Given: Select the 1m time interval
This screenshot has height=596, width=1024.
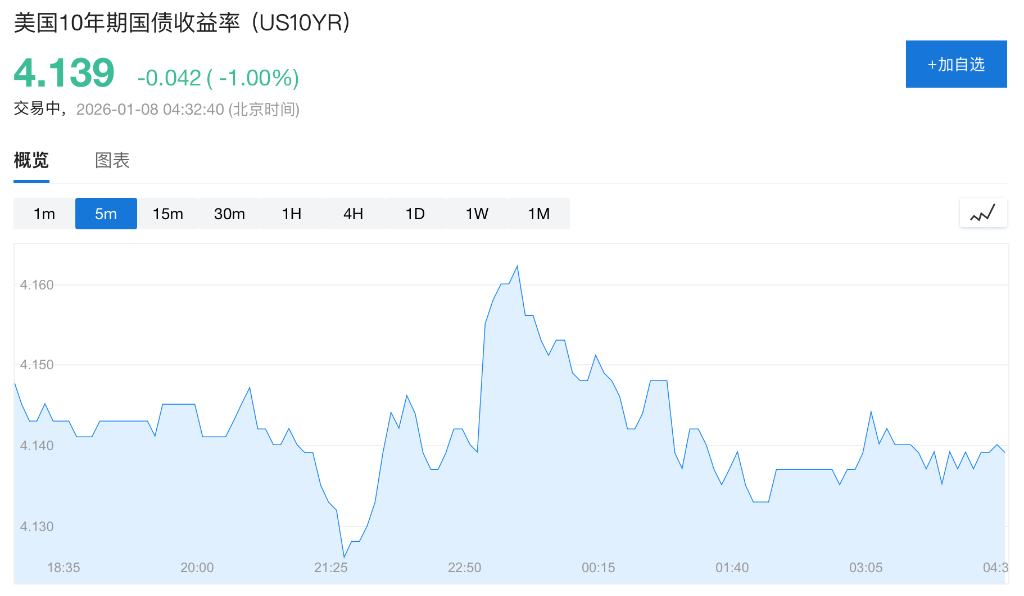Looking at the screenshot, I should point(44,213).
